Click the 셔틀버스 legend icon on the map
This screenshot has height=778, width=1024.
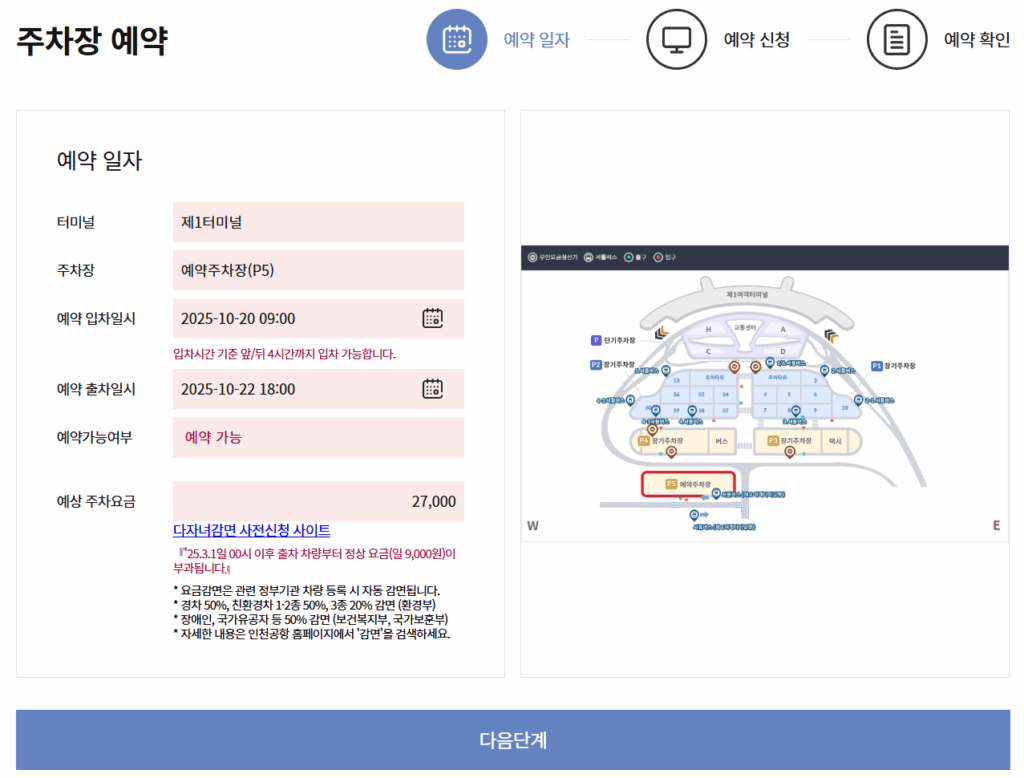pos(588,257)
